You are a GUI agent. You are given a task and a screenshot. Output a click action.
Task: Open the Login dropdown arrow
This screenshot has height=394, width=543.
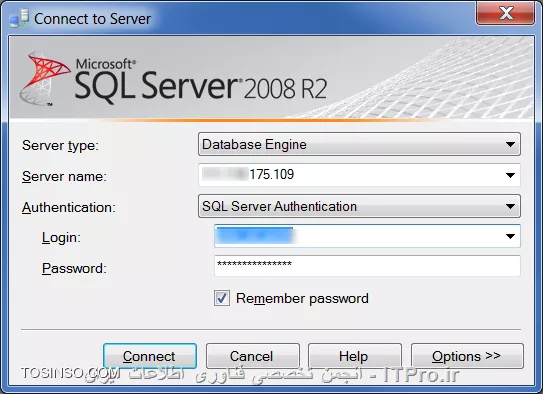(x=510, y=236)
